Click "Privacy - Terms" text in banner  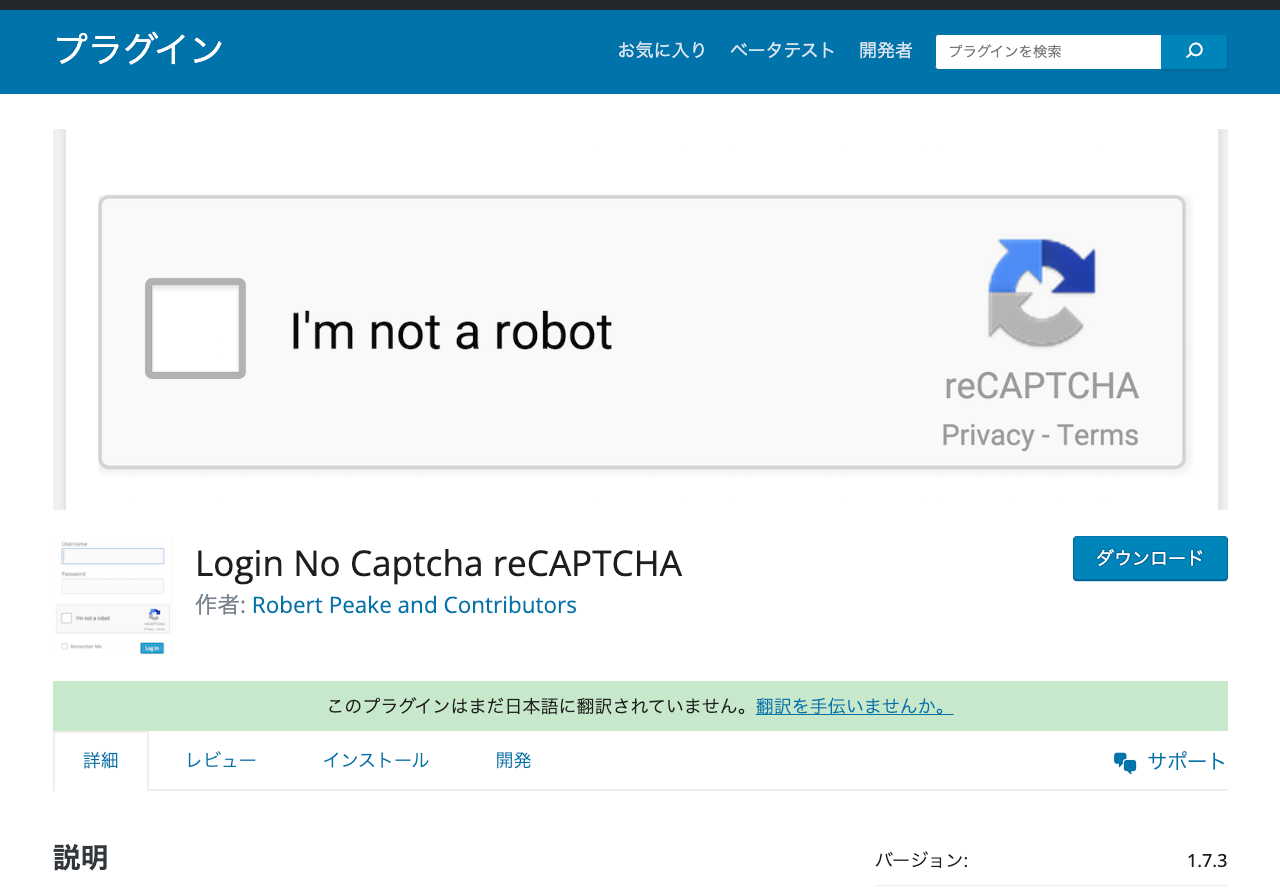coord(1040,435)
